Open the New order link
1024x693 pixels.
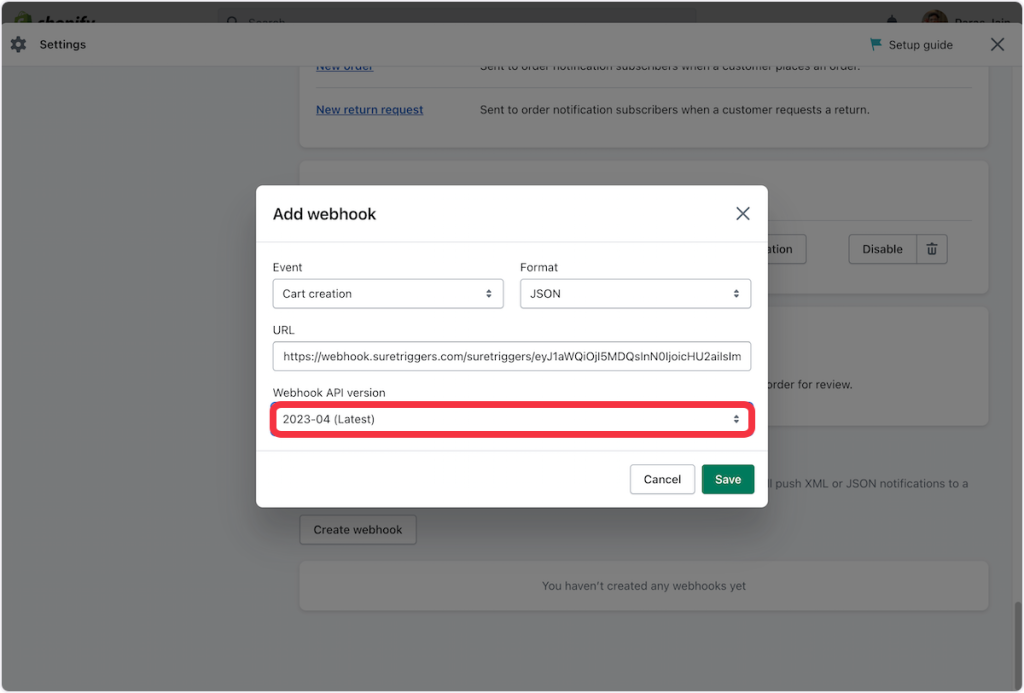(x=344, y=67)
